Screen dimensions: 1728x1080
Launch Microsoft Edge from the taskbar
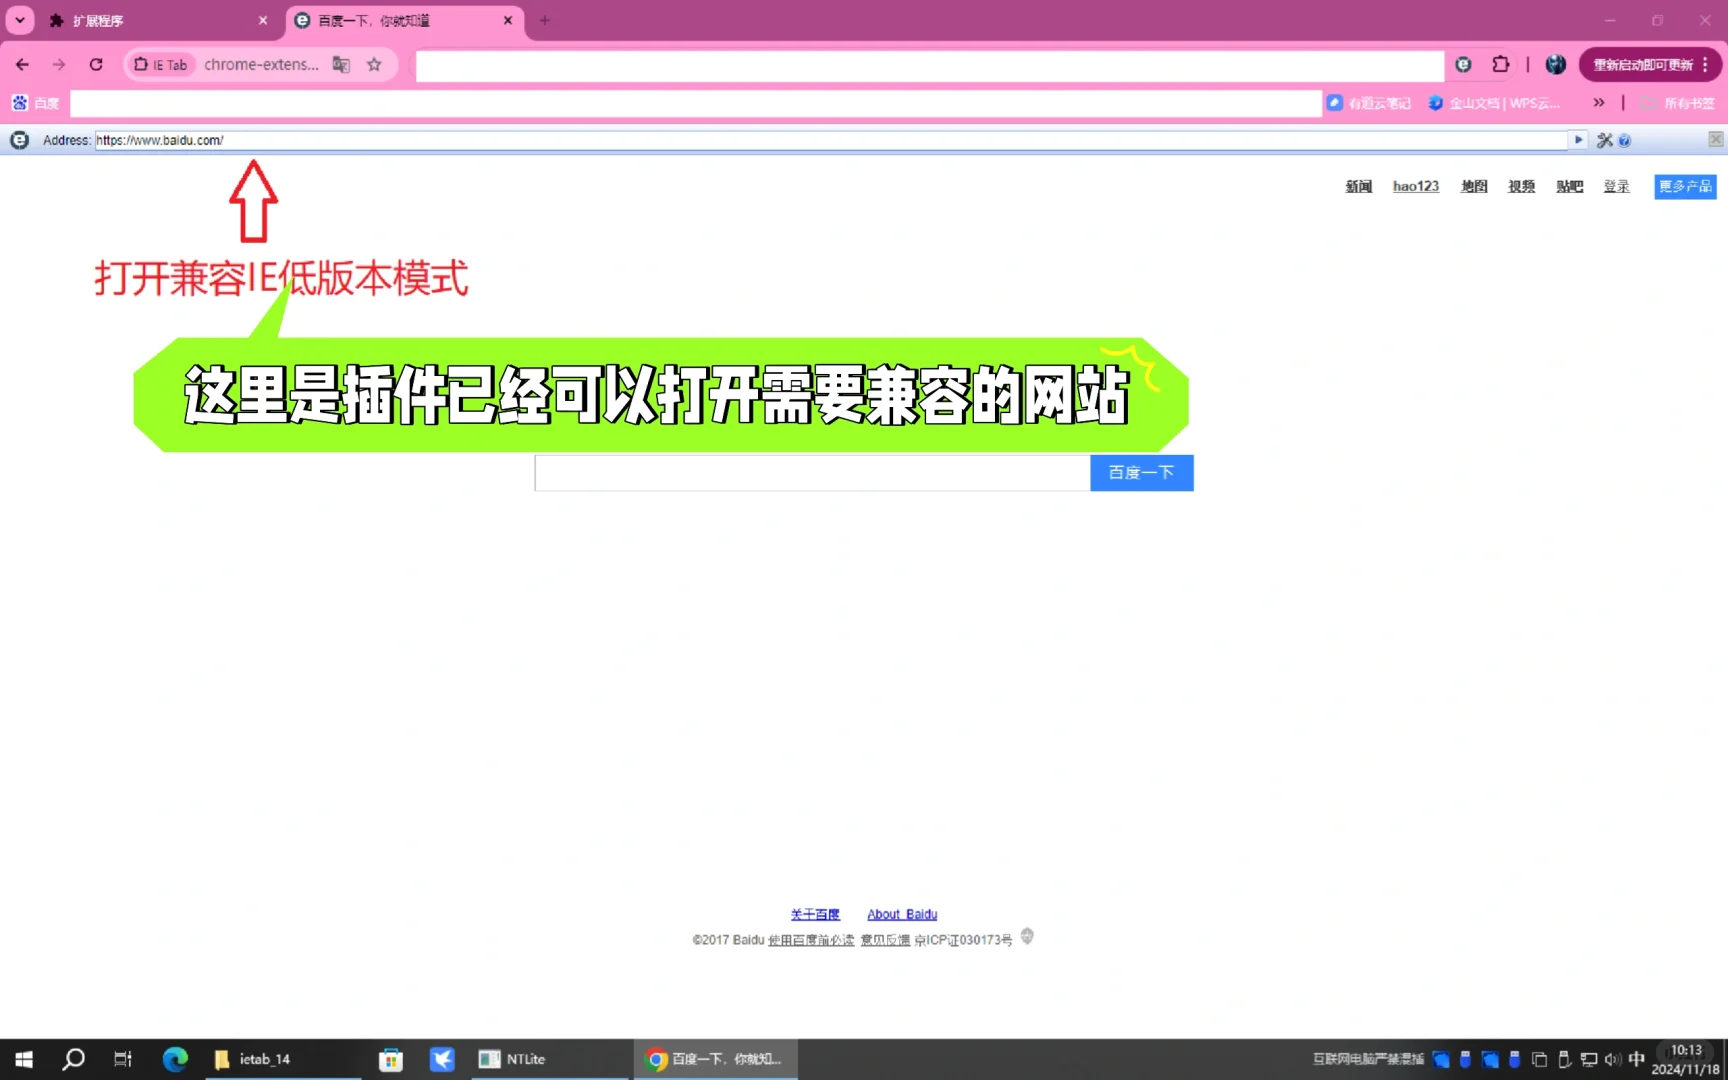175,1059
